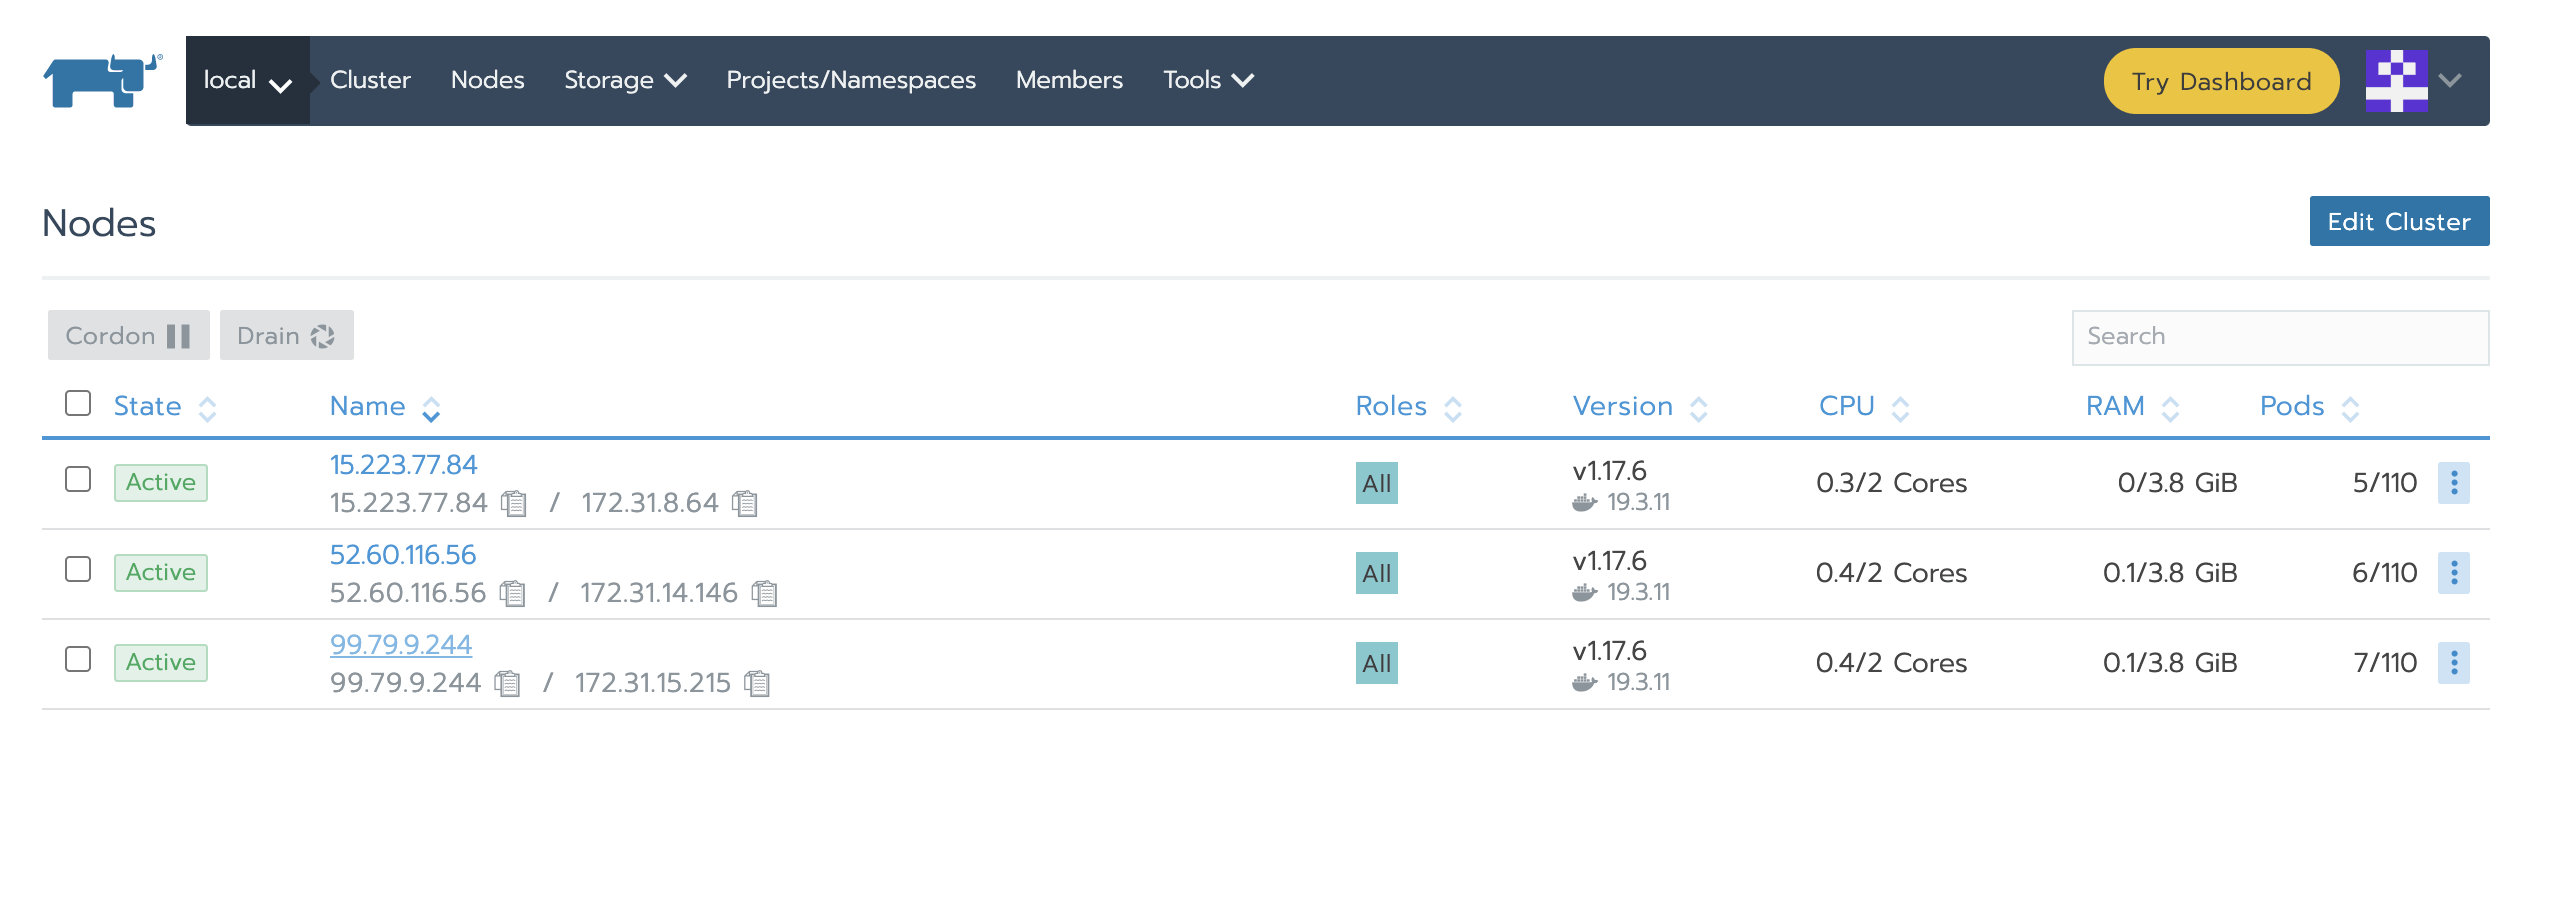The height and width of the screenshot is (910, 2570).
Task: Click the Try Dashboard button
Action: click(x=2221, y=81)
